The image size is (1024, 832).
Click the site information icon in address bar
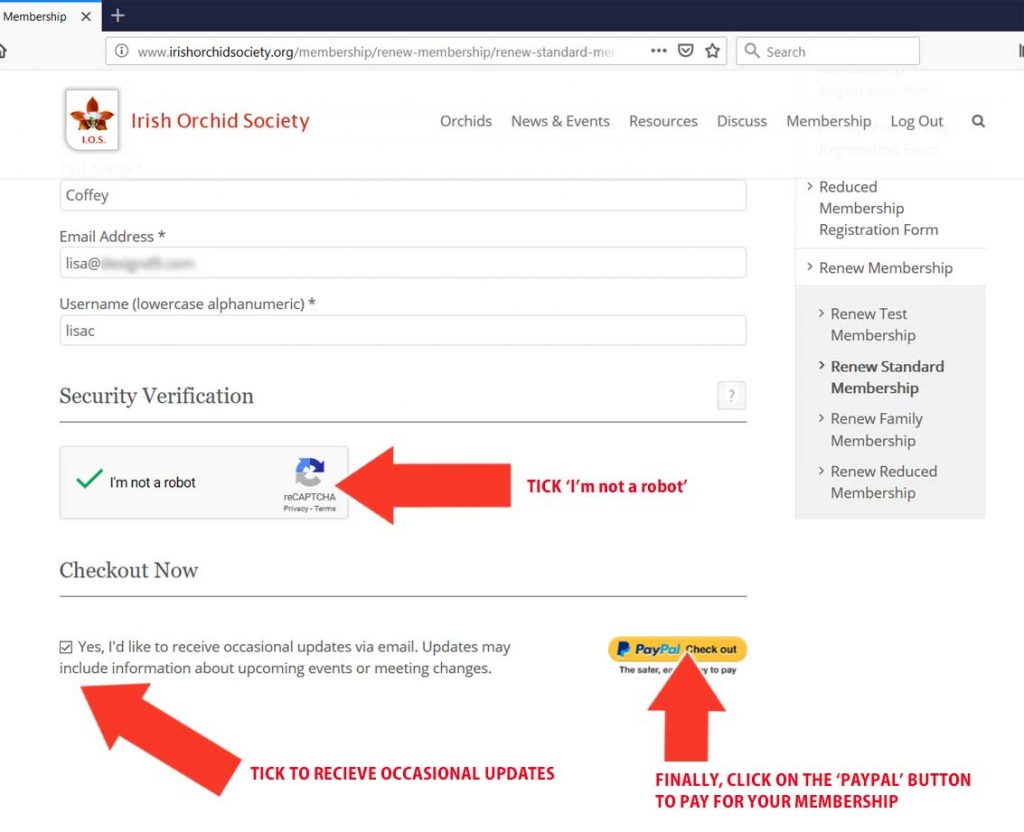[x=121, y=51]
